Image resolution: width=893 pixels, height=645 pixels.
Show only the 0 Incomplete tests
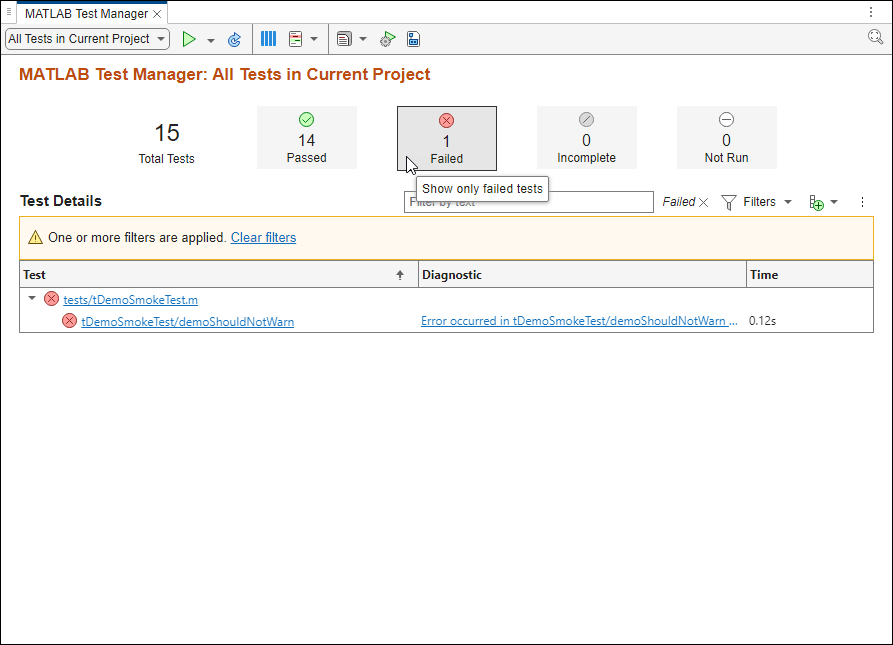(586, 137)
